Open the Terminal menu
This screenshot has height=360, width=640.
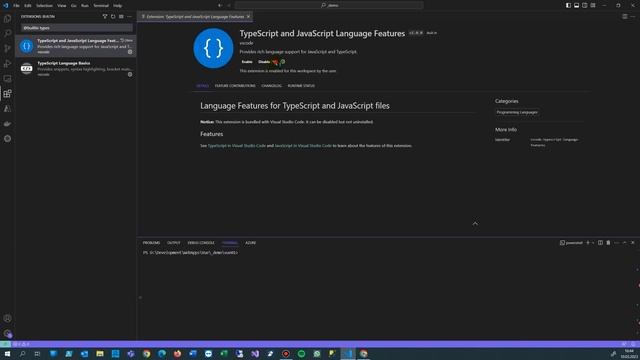tap(101, 6)
